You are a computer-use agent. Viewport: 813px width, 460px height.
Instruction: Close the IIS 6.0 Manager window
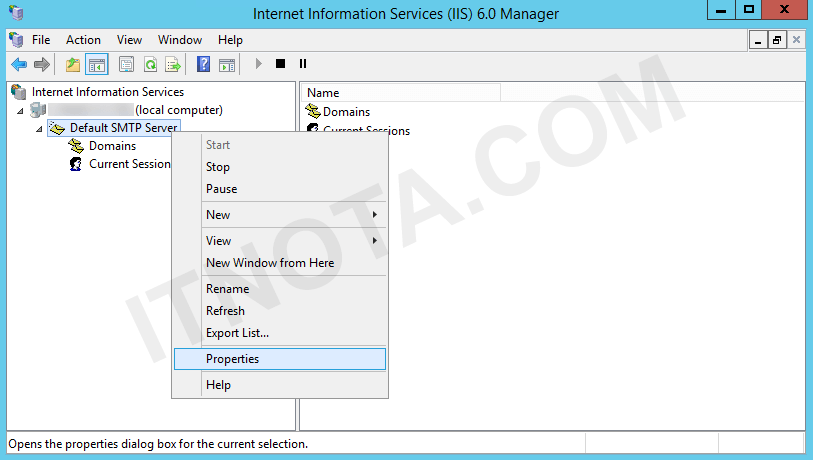click(x=784, y=10)
